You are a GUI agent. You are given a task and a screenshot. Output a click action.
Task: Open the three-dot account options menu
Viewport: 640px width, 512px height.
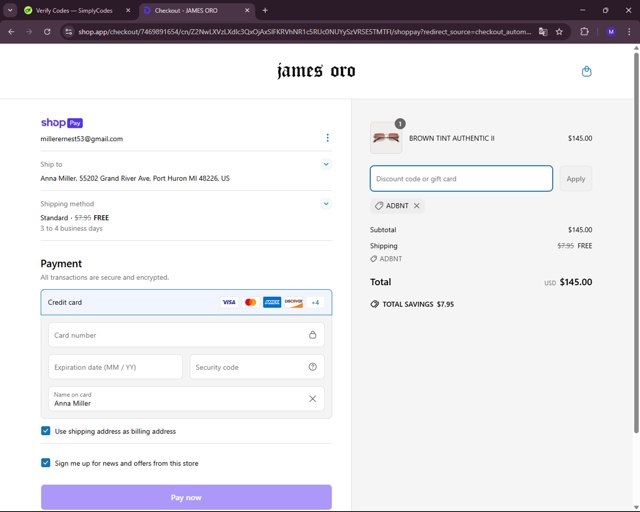(327, 138)
